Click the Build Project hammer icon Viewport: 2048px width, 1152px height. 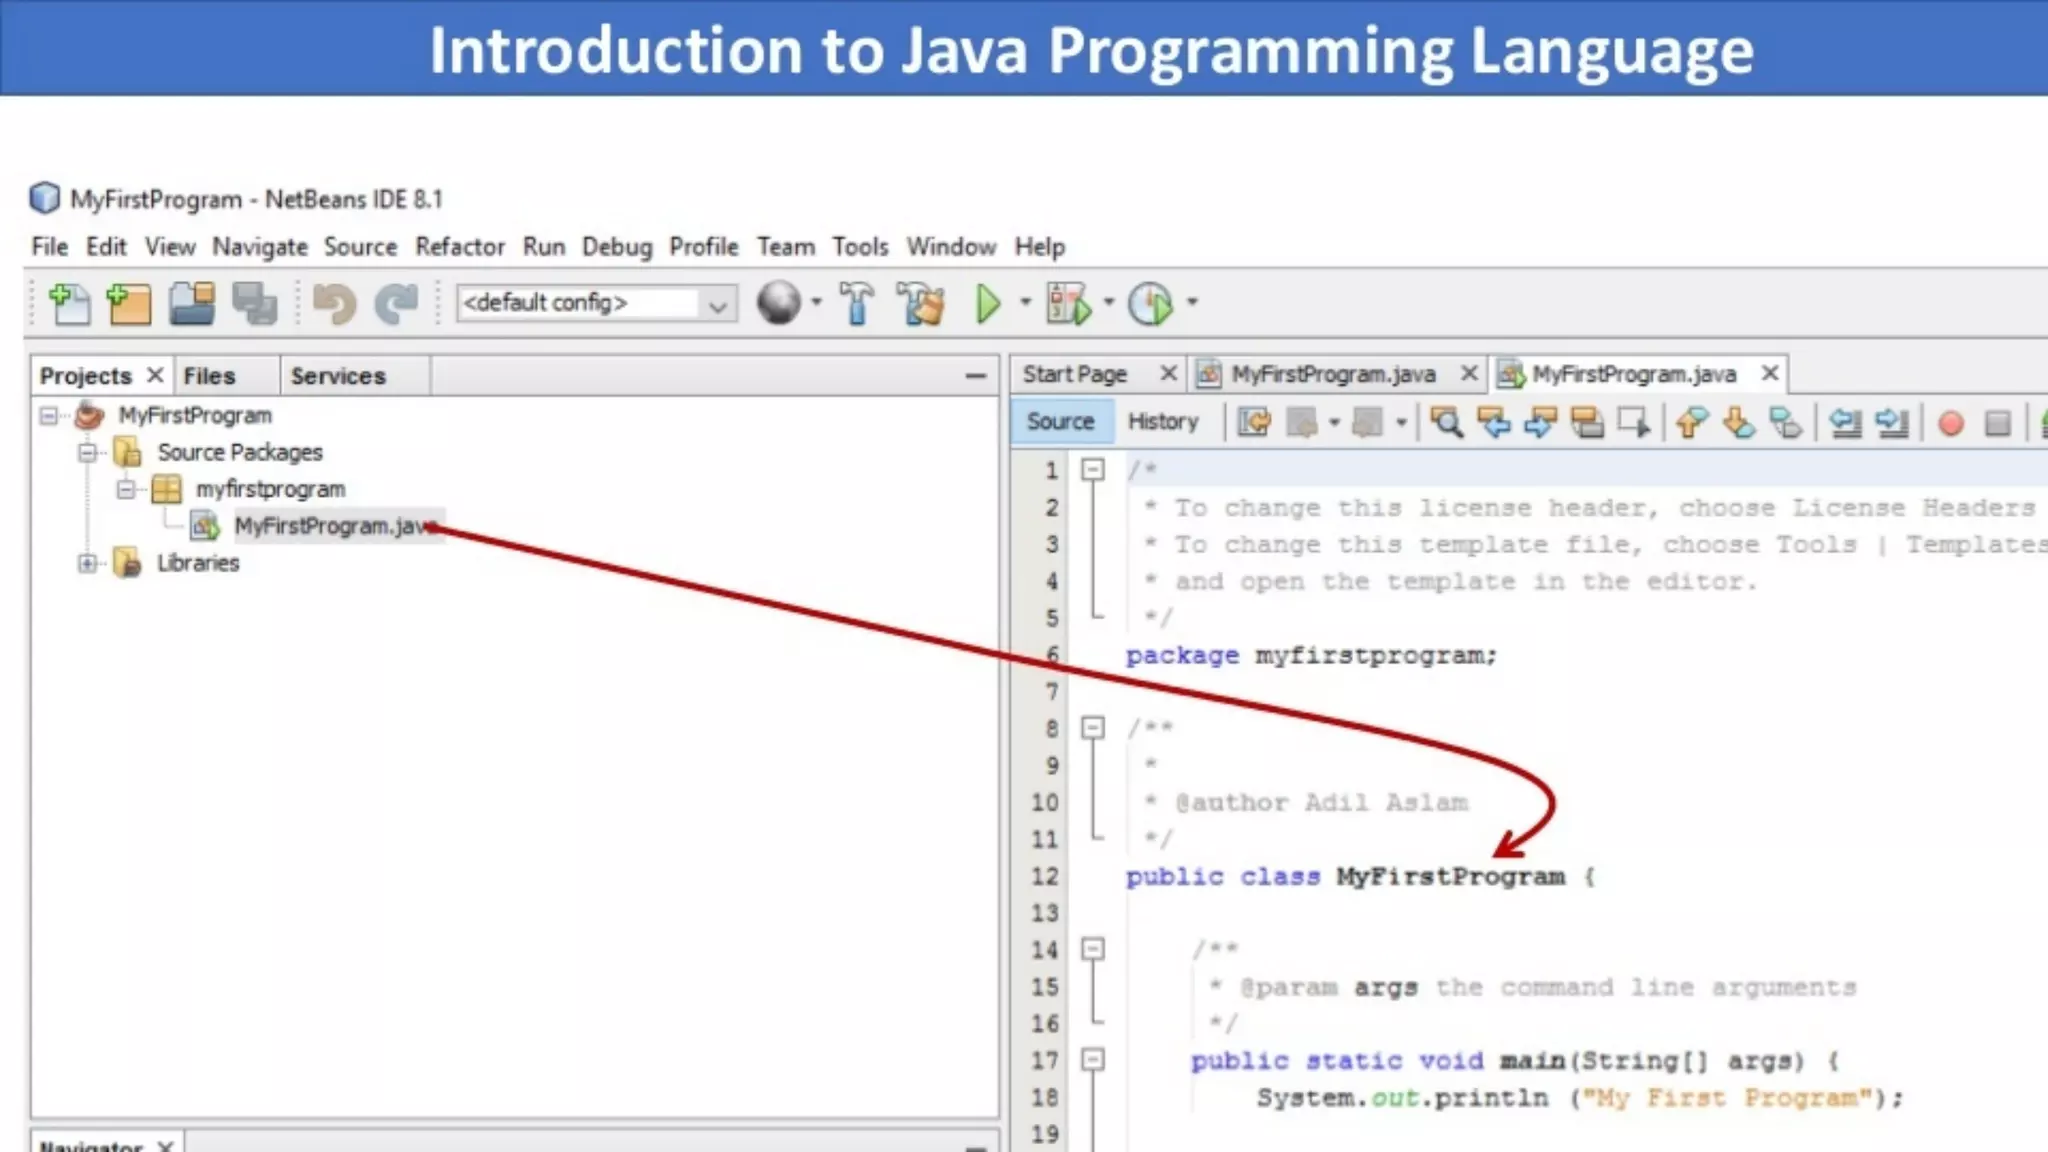pyautogui.click(x=856, y=303)
